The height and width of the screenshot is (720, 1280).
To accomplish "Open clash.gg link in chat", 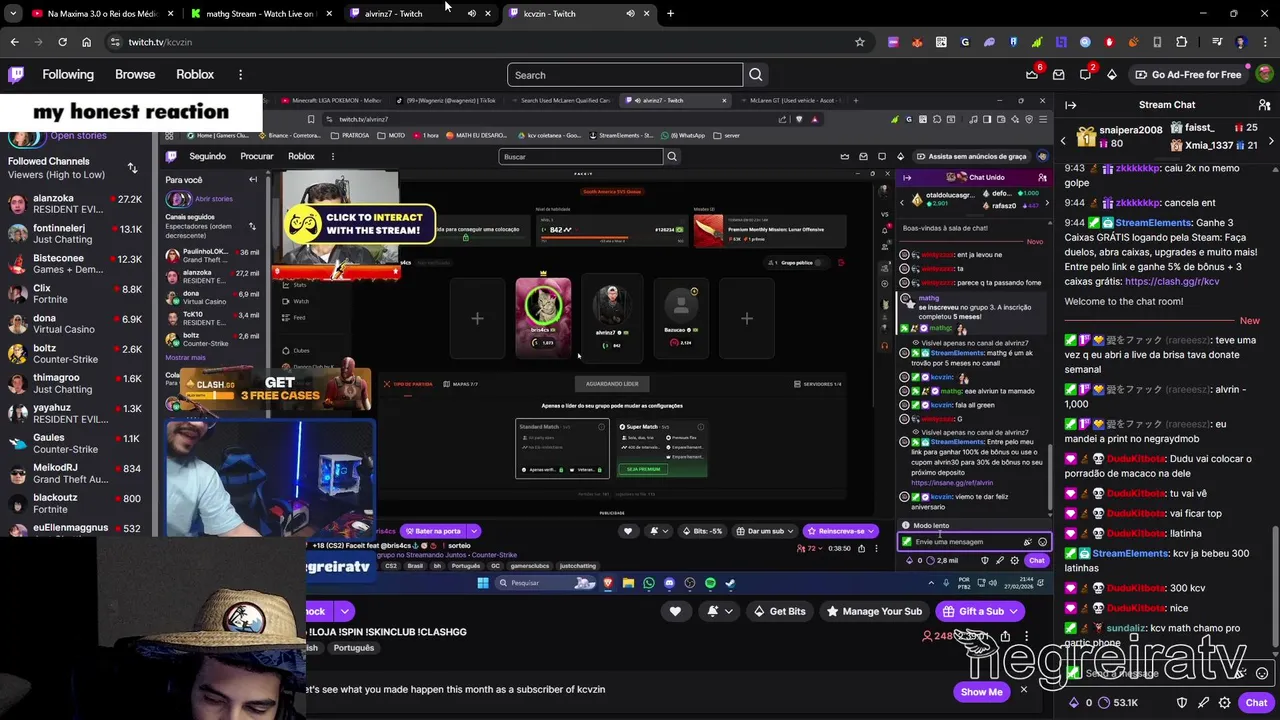I will coord(1171,282).
